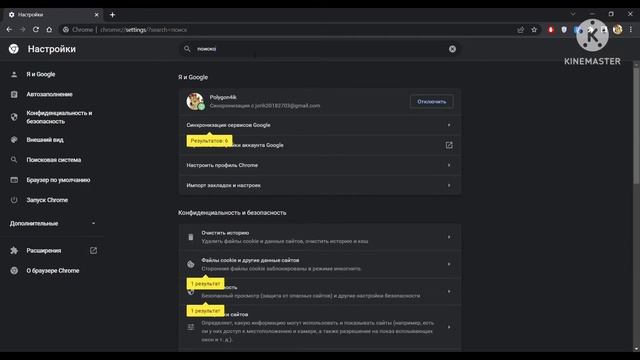Screen dimensions: 640x360
Task: Open О браузере Chrome in sidebar
Action: [52, 271]
